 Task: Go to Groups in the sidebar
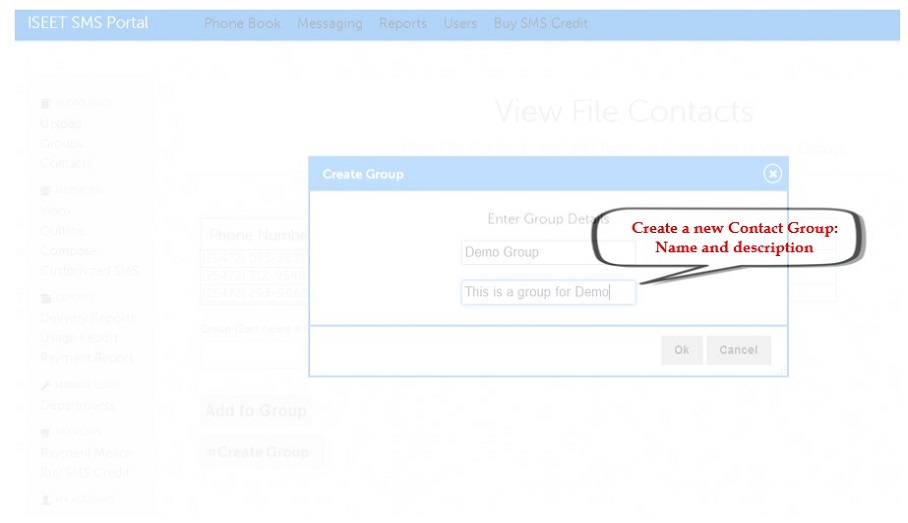[61, 143]
